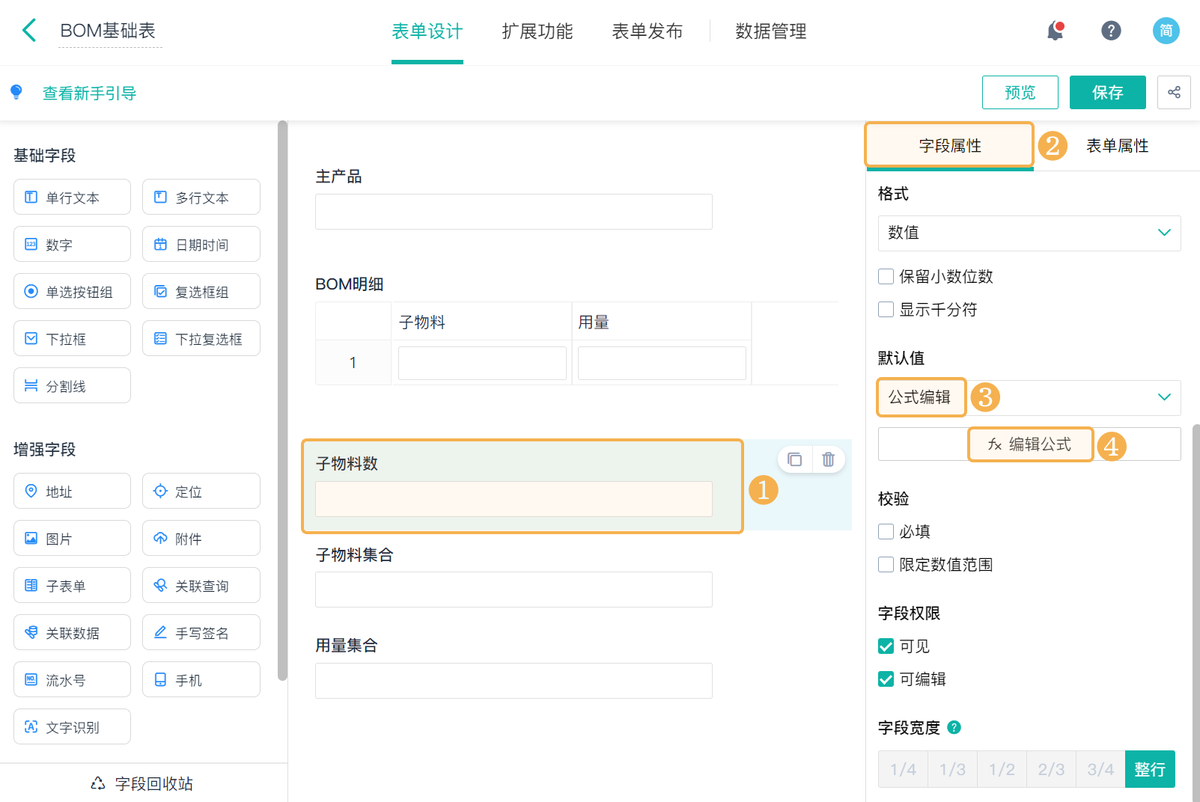Viewport: 1200px width, 802px height.
Task: Enable 保留小数位数 option
Action: (x=886, y=276)
